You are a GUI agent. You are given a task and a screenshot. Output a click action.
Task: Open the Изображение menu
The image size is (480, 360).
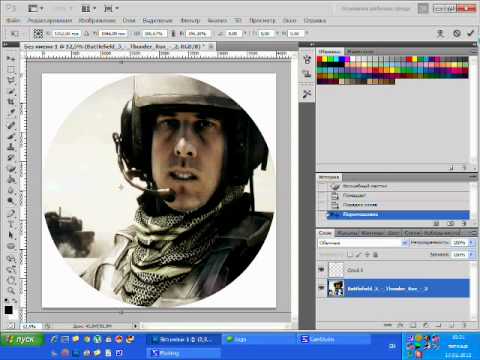(97, 21)
